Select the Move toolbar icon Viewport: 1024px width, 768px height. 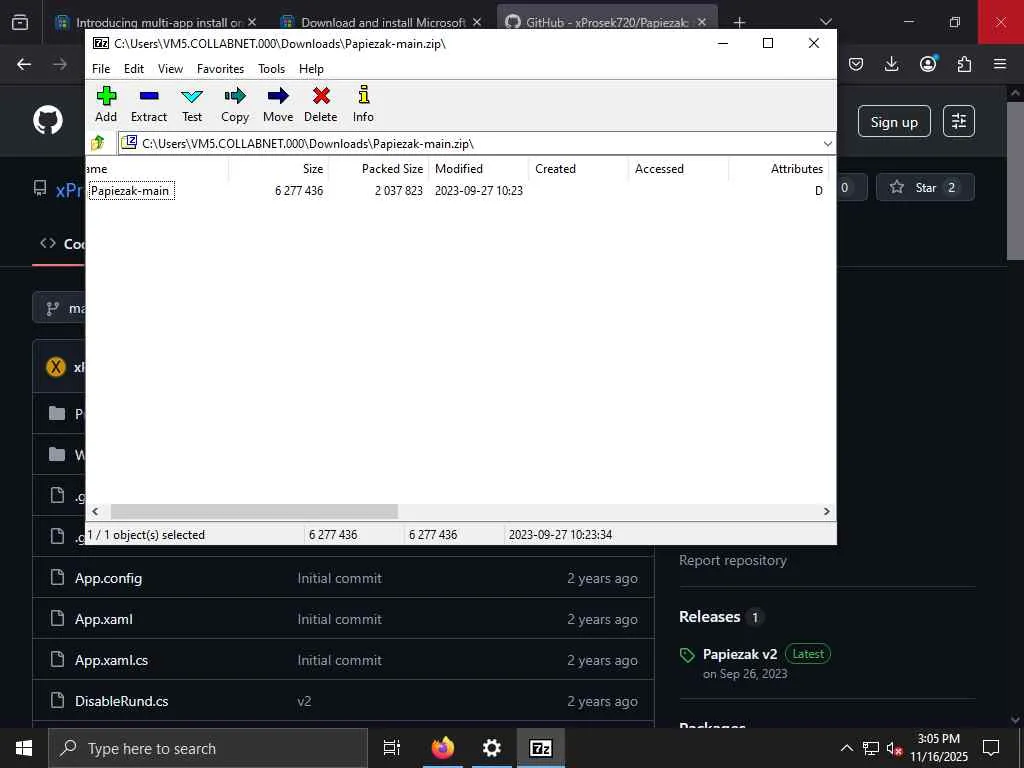point(278,104)
